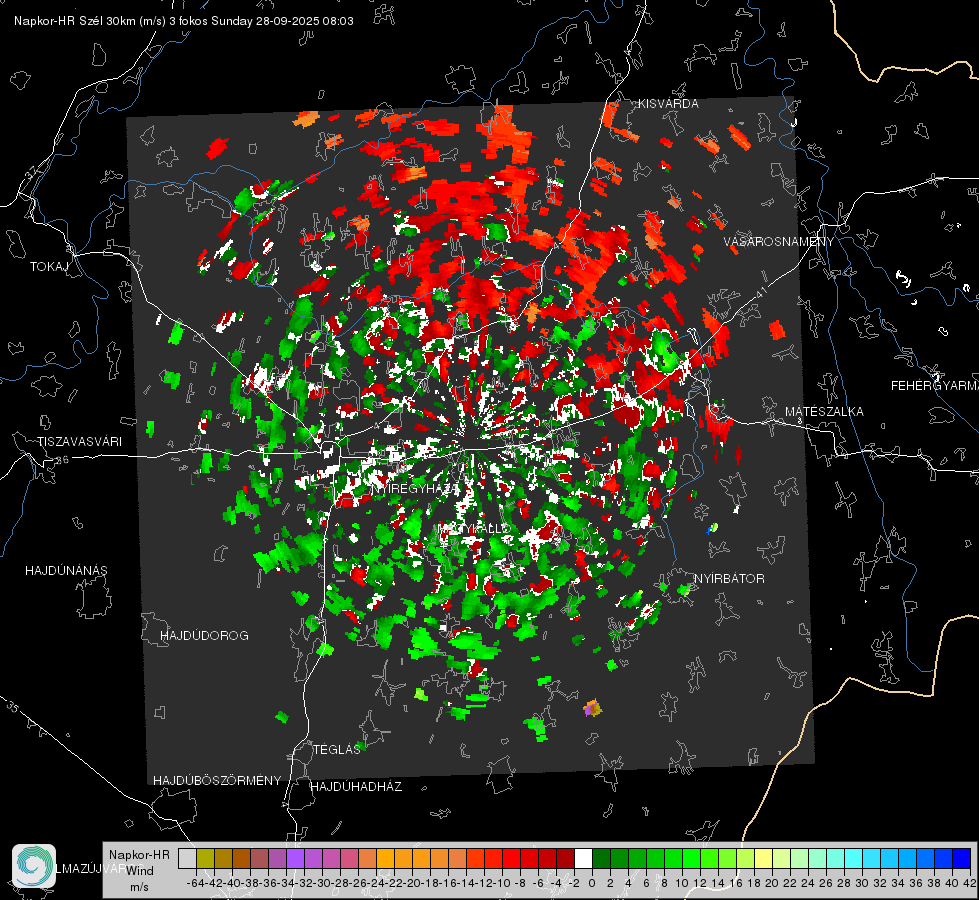The height and width of the screenshot is (900, 979).
Task: Click the FEHÉRGYARMAT city label
Action: point(935,386)
